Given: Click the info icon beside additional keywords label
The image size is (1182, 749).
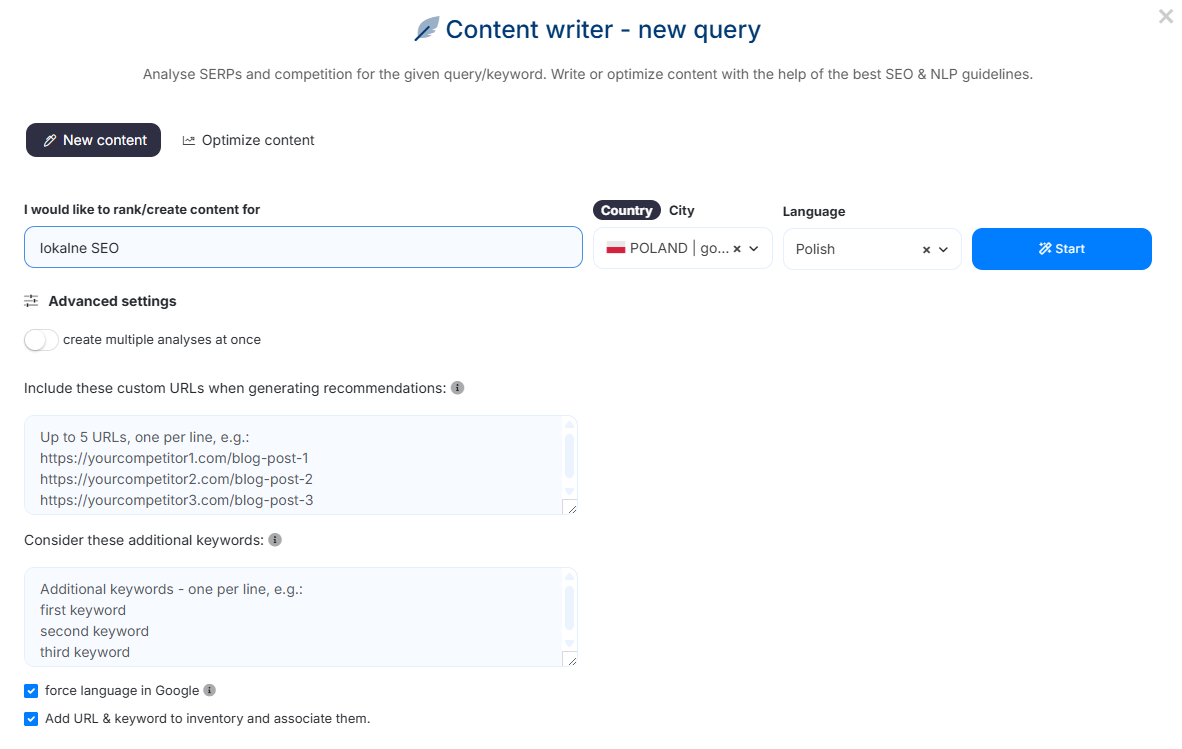Looking at the screenshot, I should [275, 540].
